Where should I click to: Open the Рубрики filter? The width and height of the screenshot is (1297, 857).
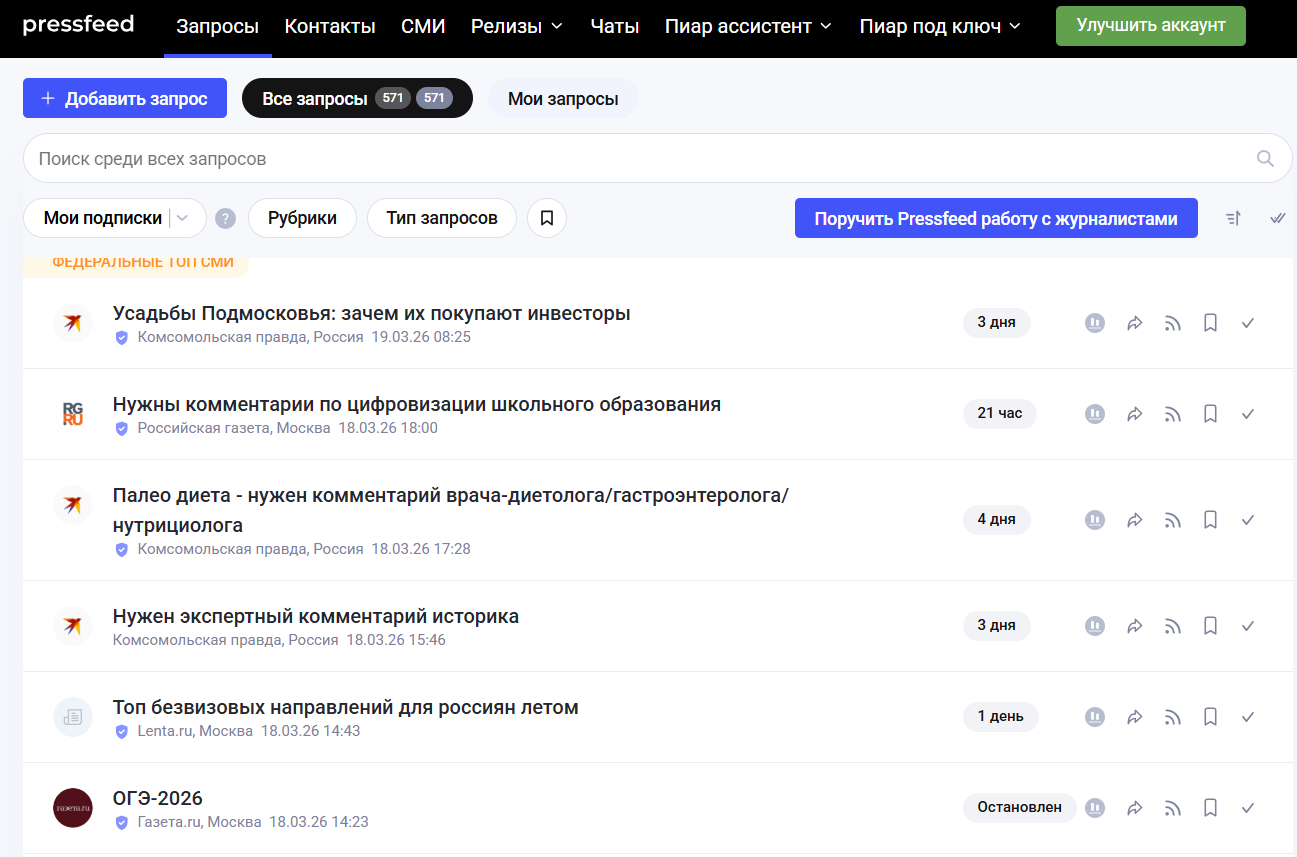[302, 218]
